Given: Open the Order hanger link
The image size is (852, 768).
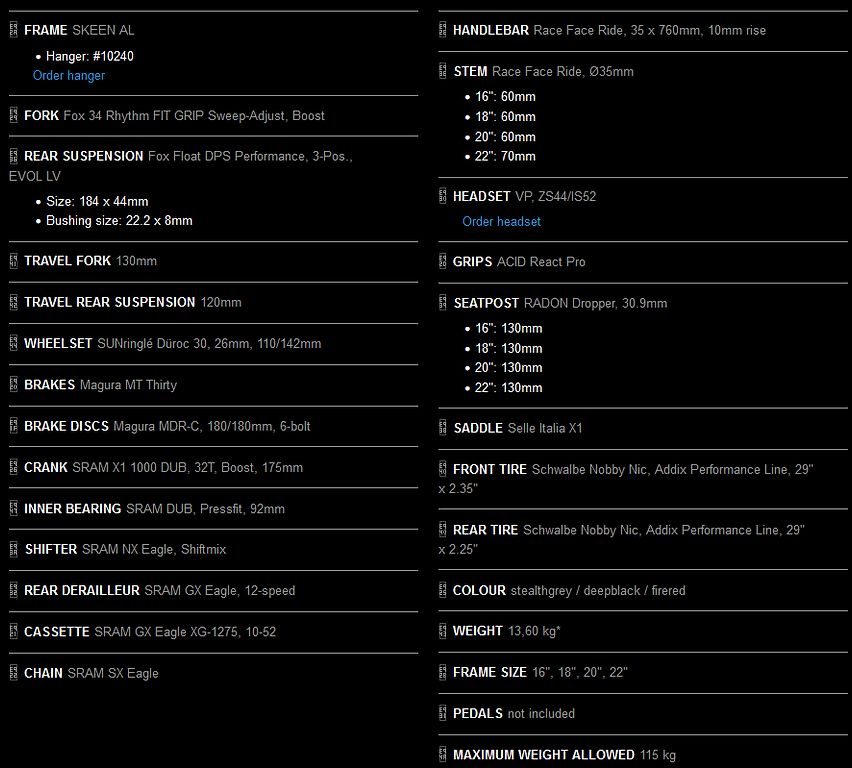Looking at the screenshot, I should [x=69, y=76].
